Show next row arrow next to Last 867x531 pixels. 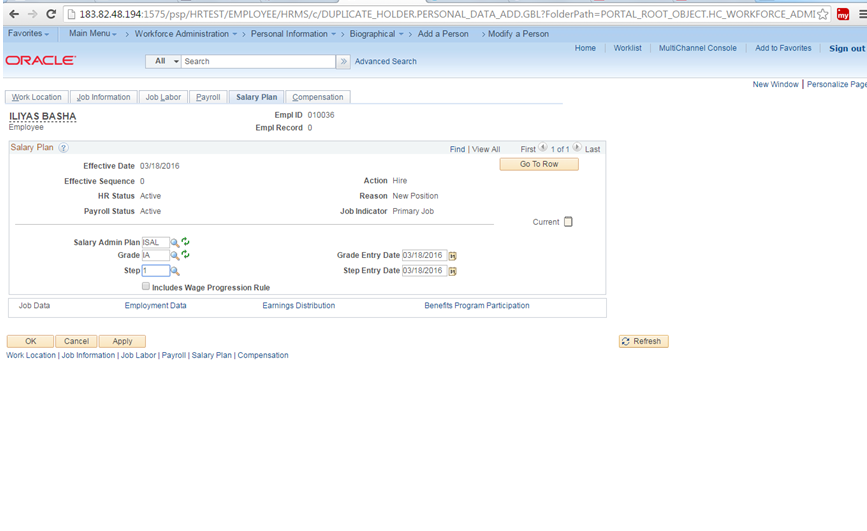point(577,147)
